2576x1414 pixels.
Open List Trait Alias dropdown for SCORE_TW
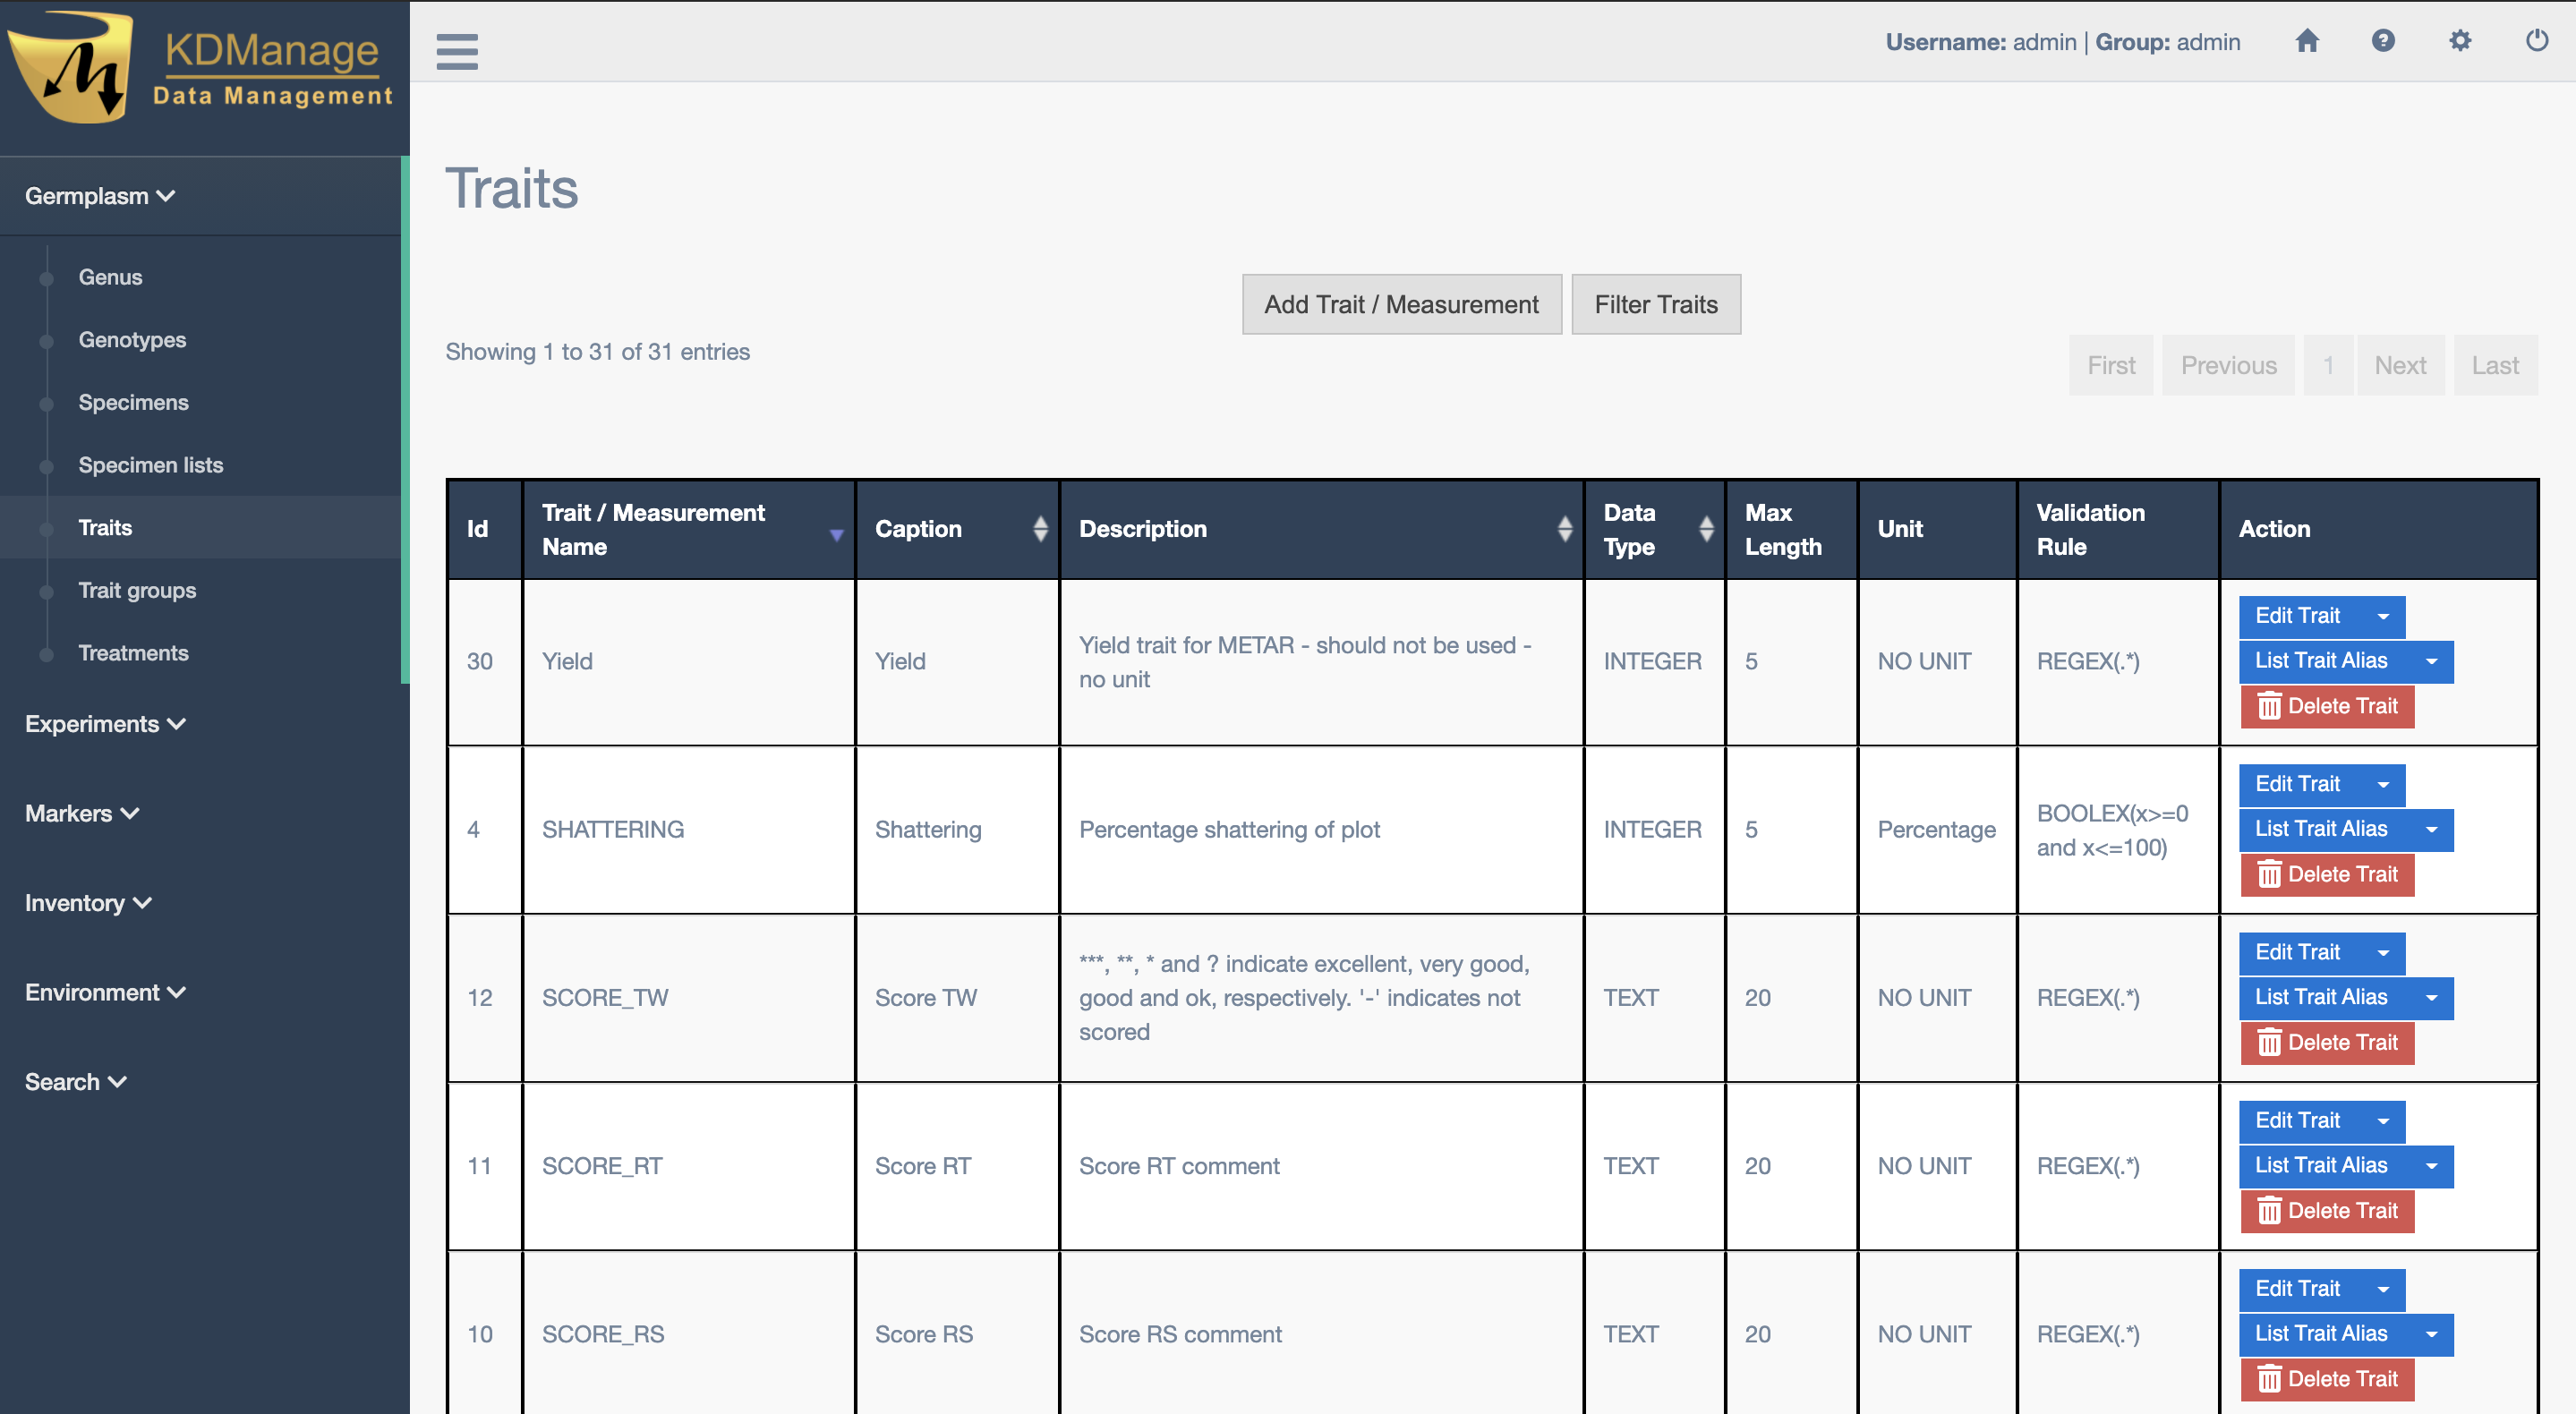coord(2431,997)
